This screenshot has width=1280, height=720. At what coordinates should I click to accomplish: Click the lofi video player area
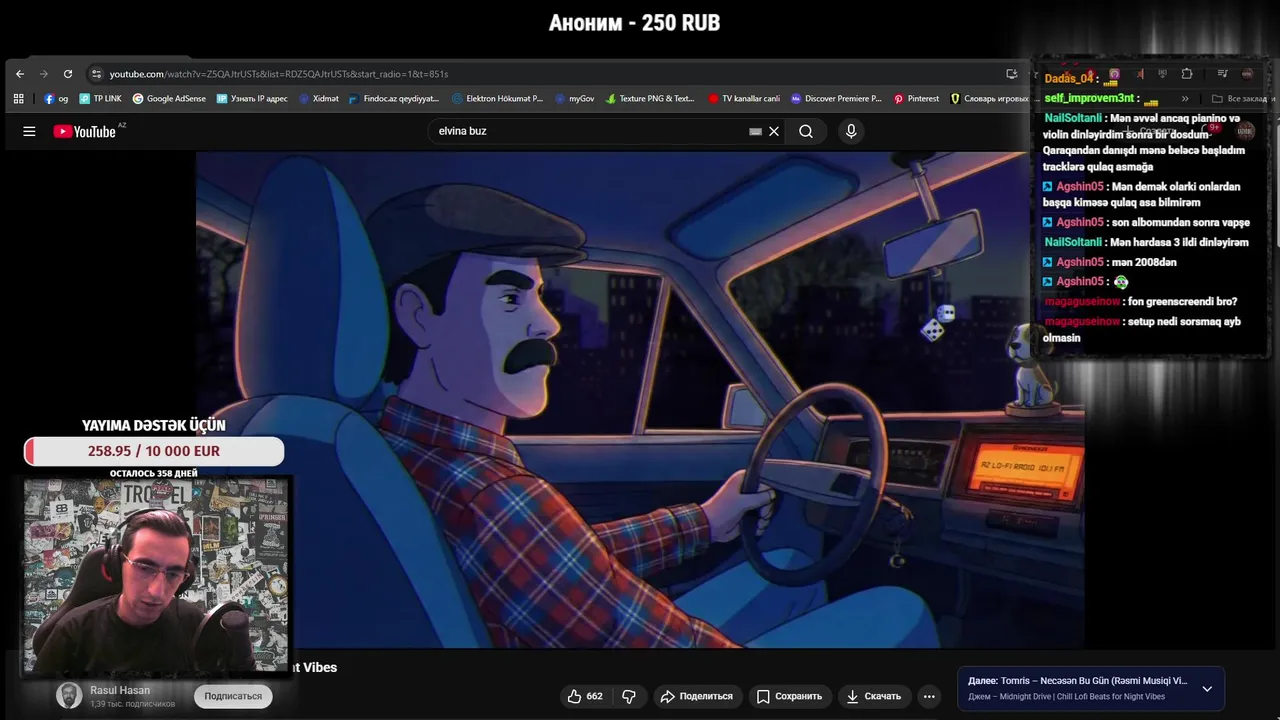[x=640, y=400]
